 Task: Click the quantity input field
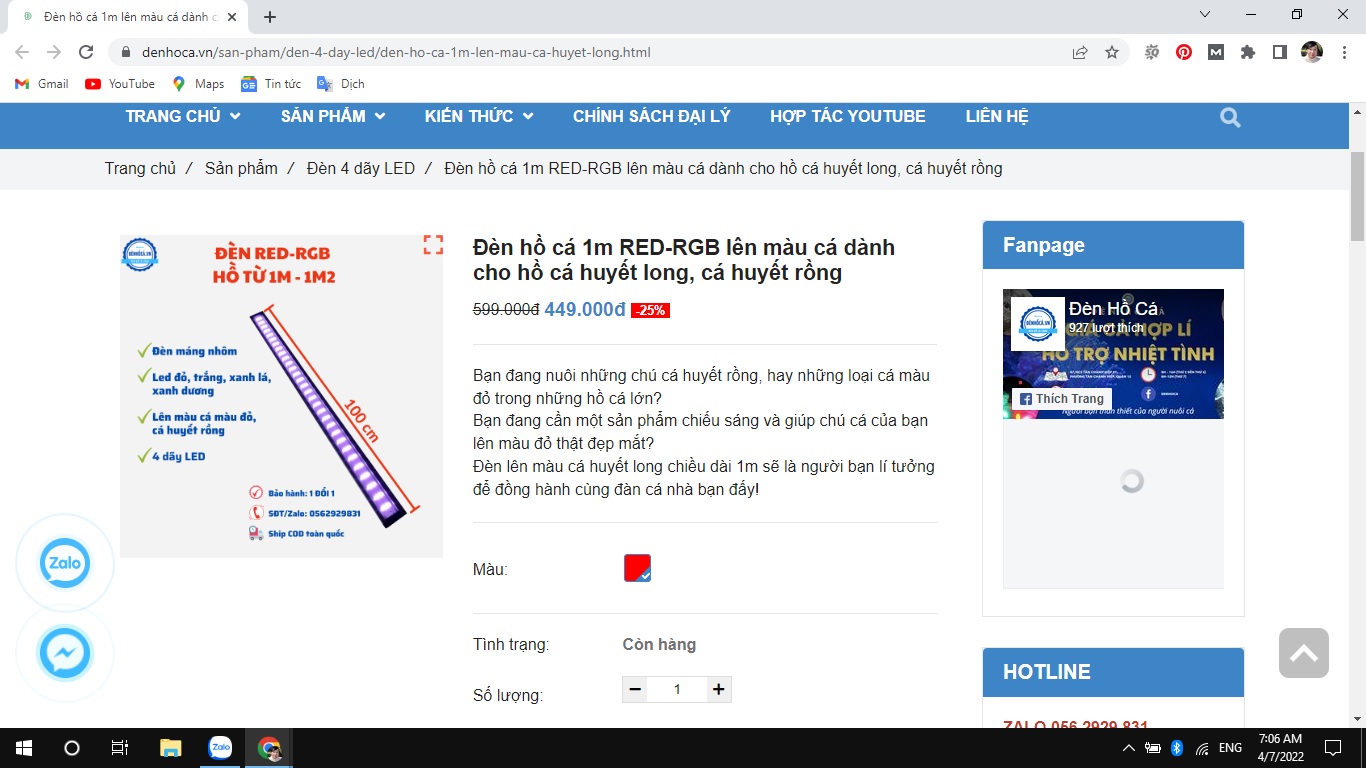[677, 689]
